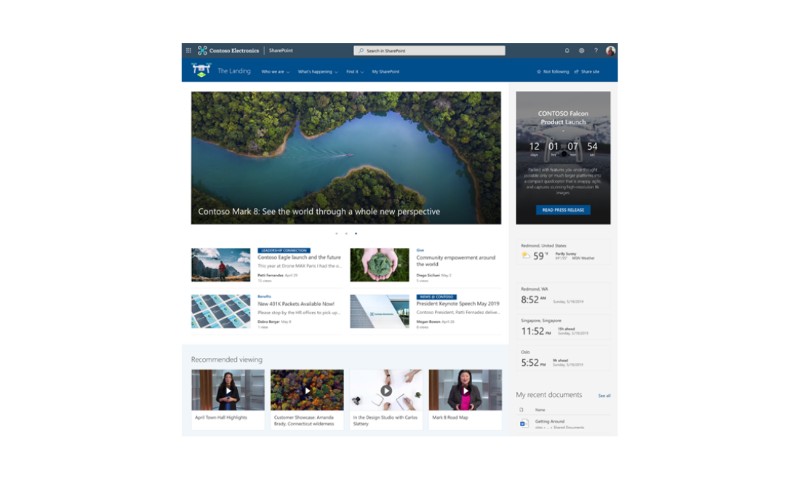The height and width of the screenshot is (480, 800).
Task: Open The Landing site title
Action: click(x=234, y=71)
